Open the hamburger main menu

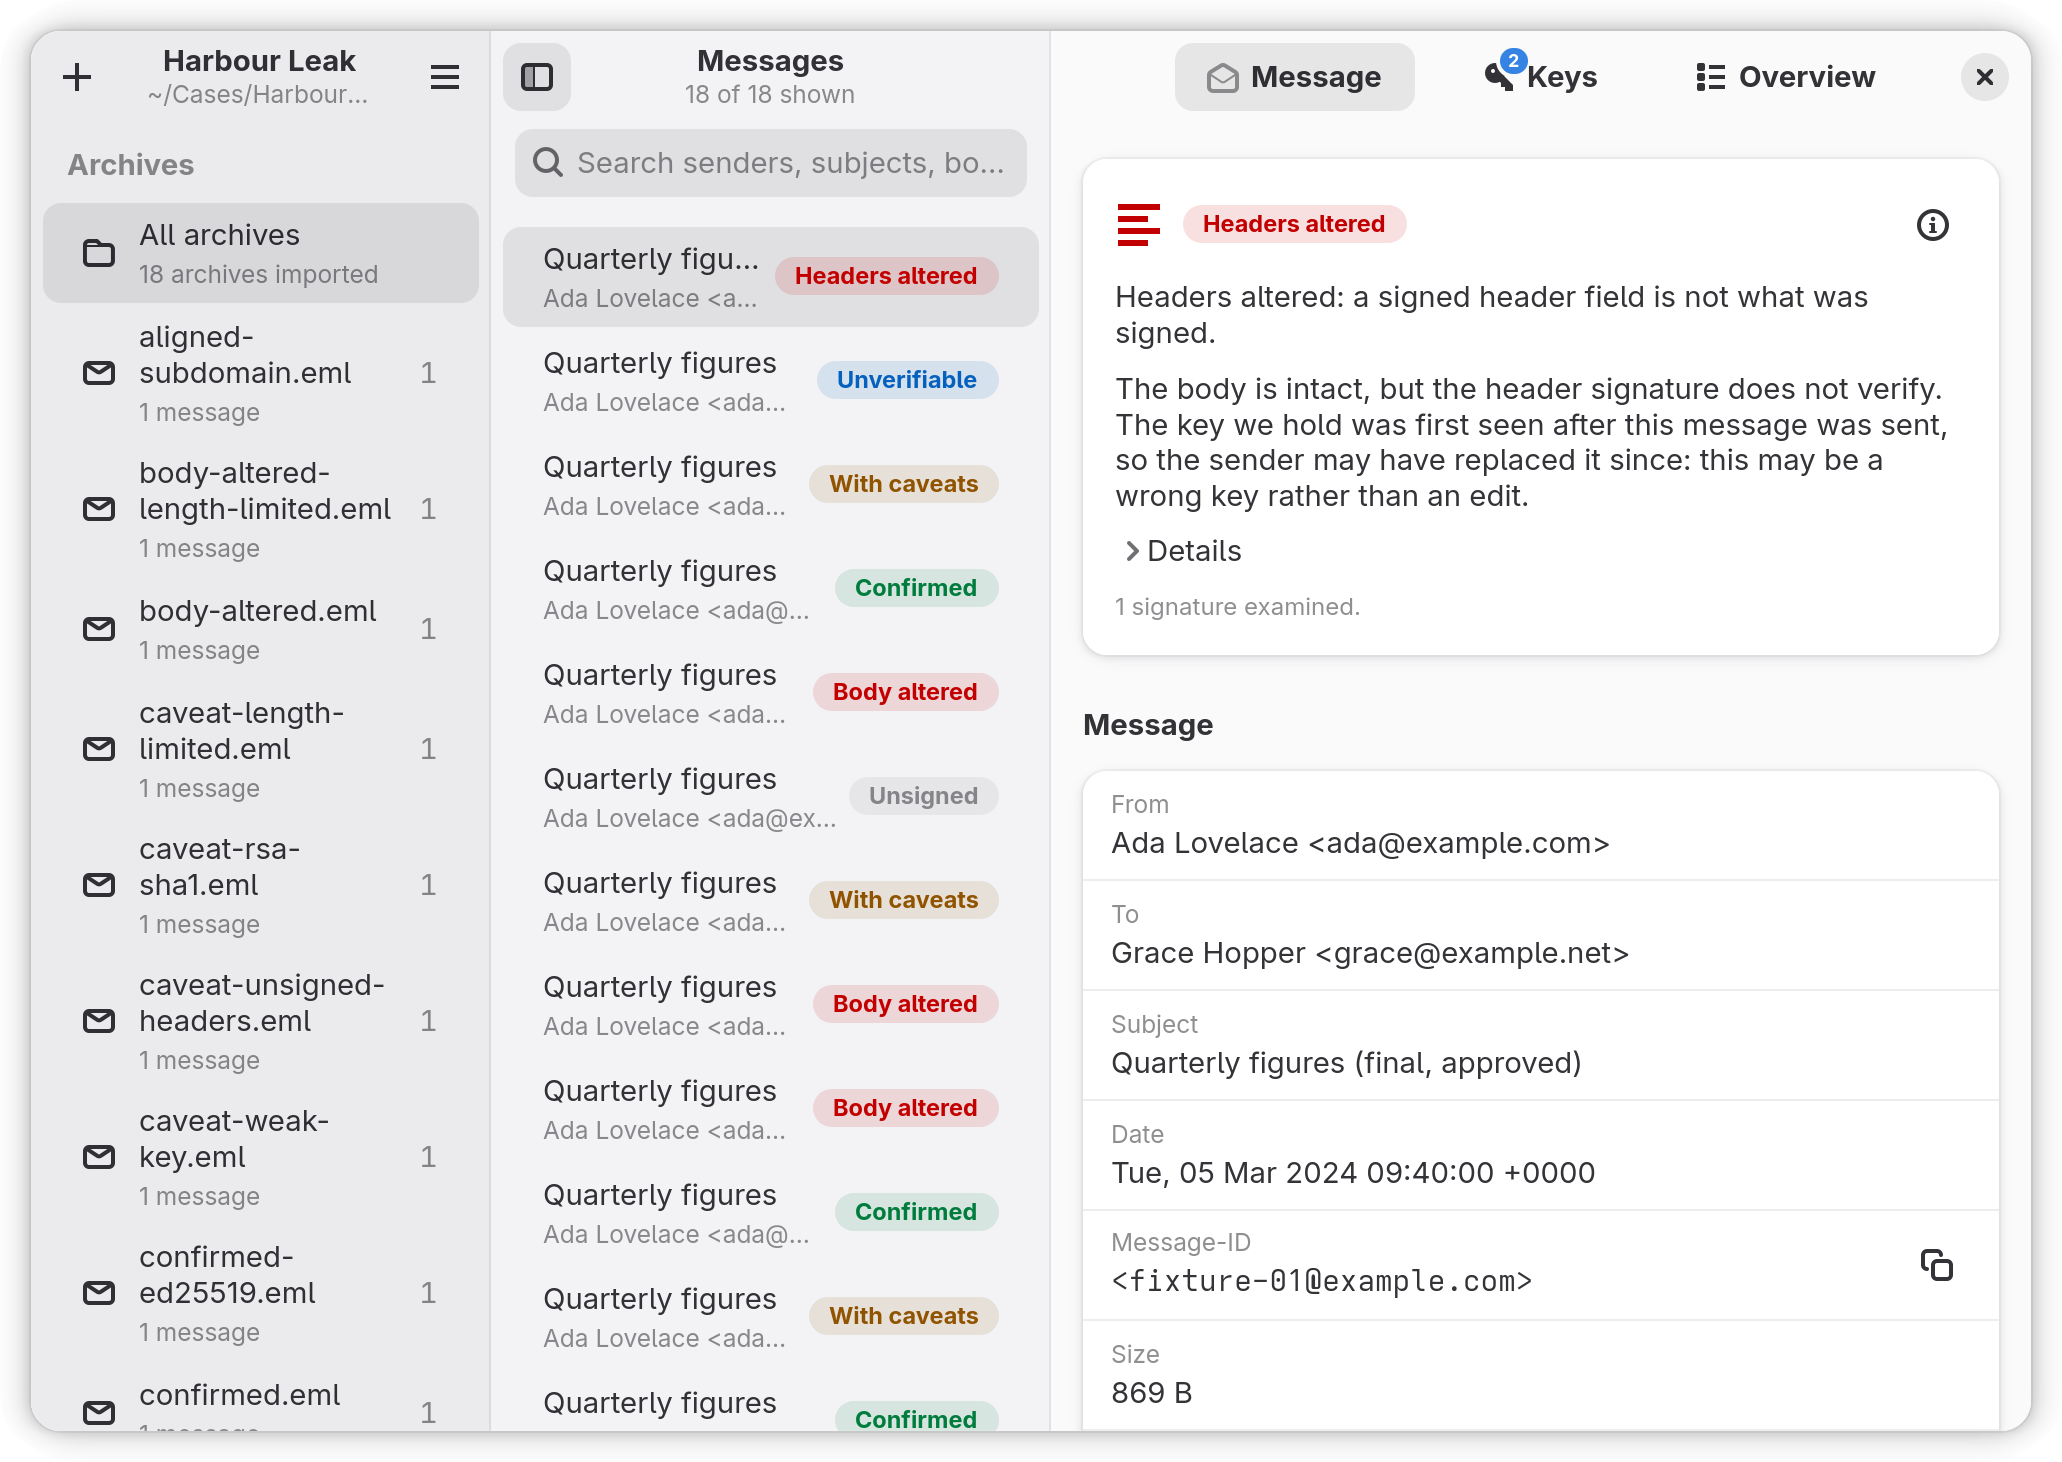[x=445, y=77]
